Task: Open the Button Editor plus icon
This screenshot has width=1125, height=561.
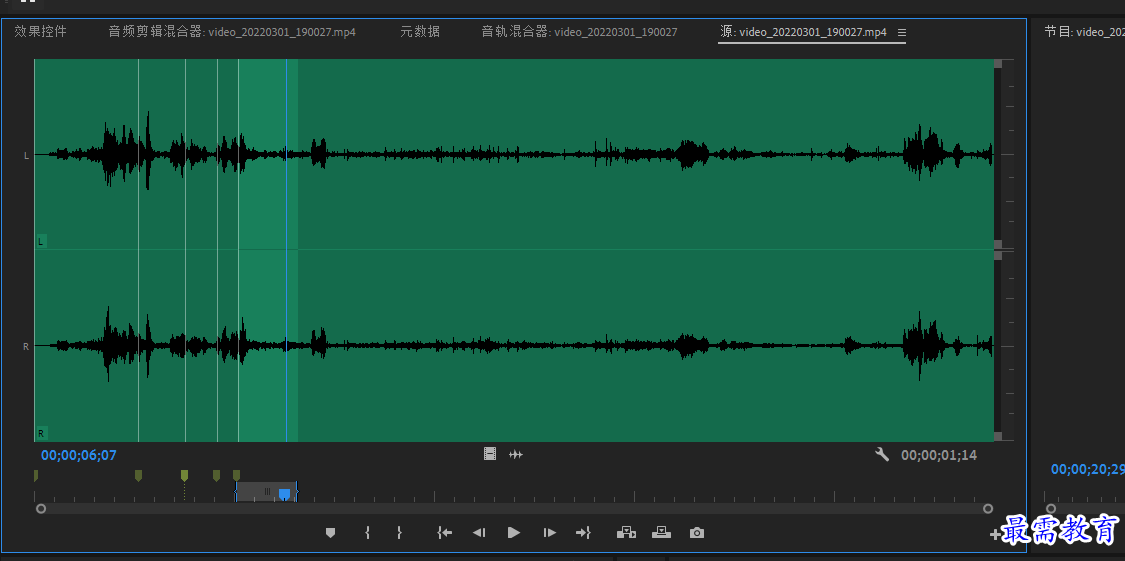Action: [994, 534]
